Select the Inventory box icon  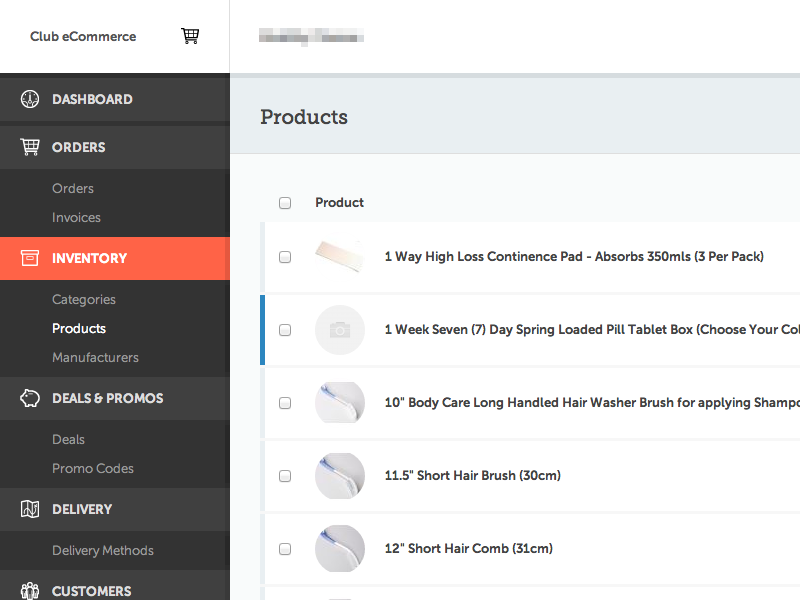[x=29, y=258]
